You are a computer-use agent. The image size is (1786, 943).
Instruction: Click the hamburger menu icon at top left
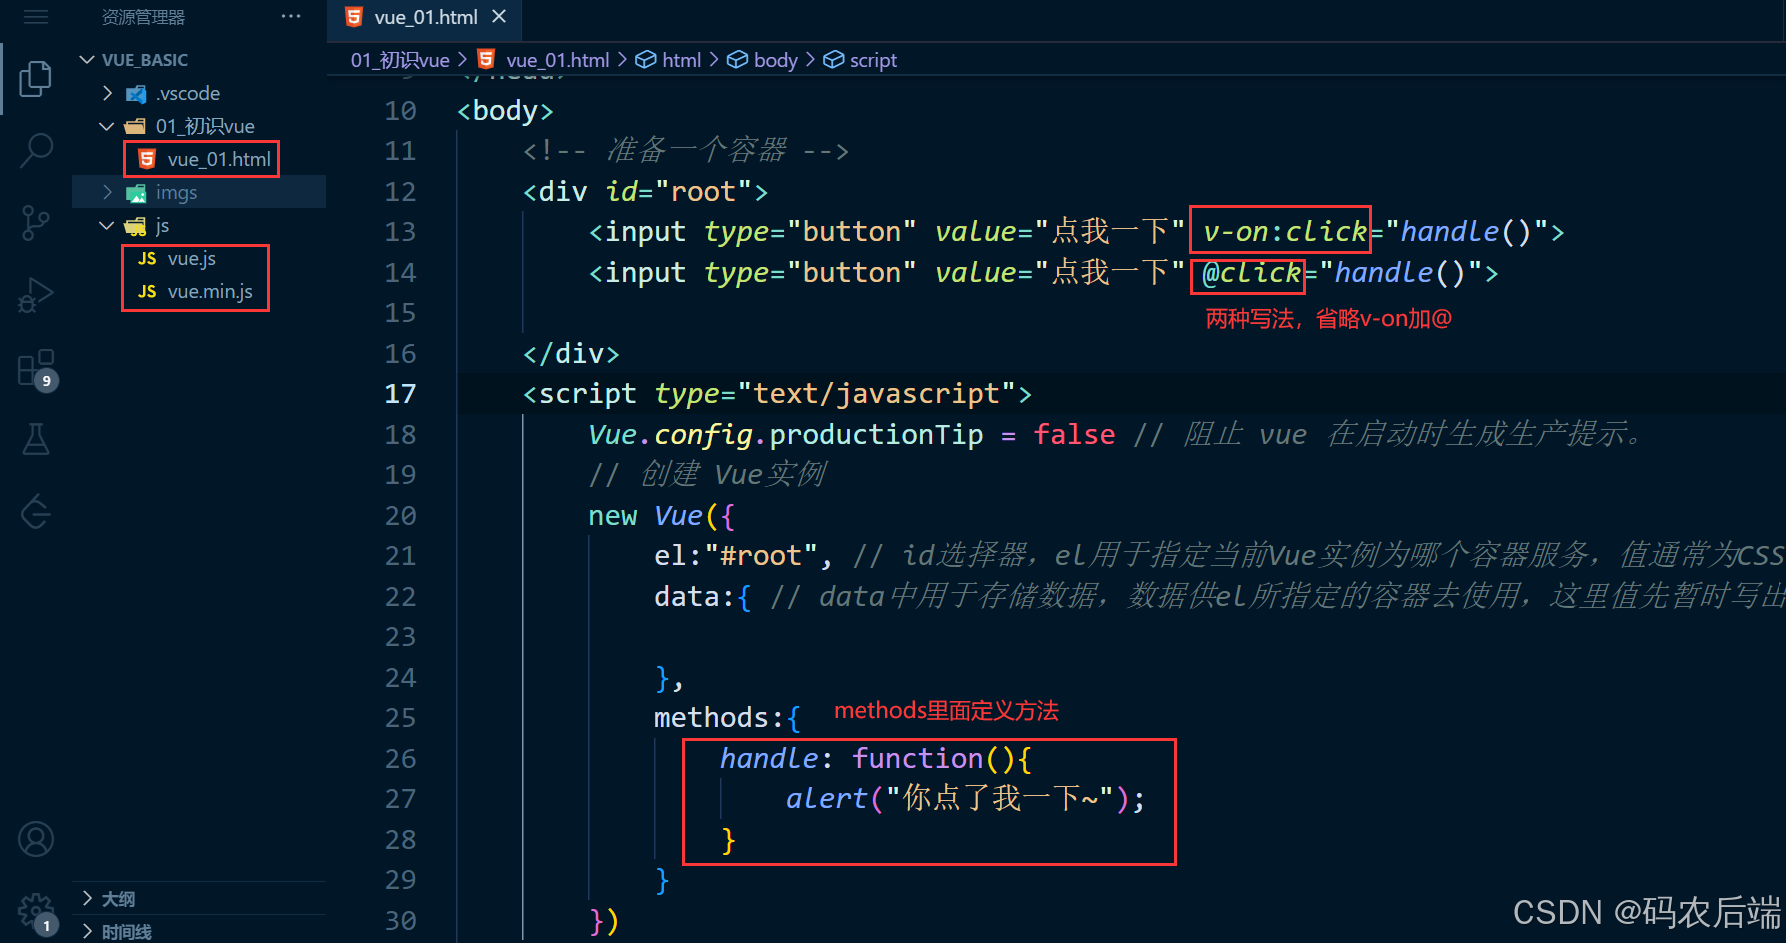(36, 17)
